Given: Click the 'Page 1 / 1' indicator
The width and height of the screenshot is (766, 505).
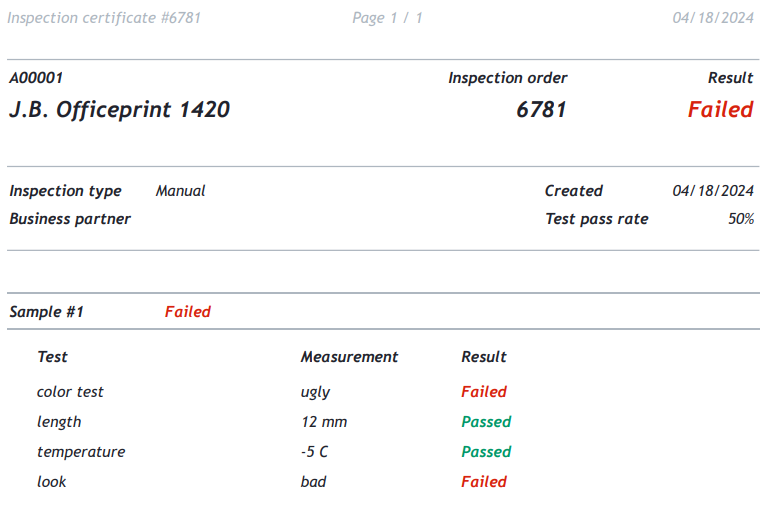Looking at the screenshot, I should pos(387,18).
